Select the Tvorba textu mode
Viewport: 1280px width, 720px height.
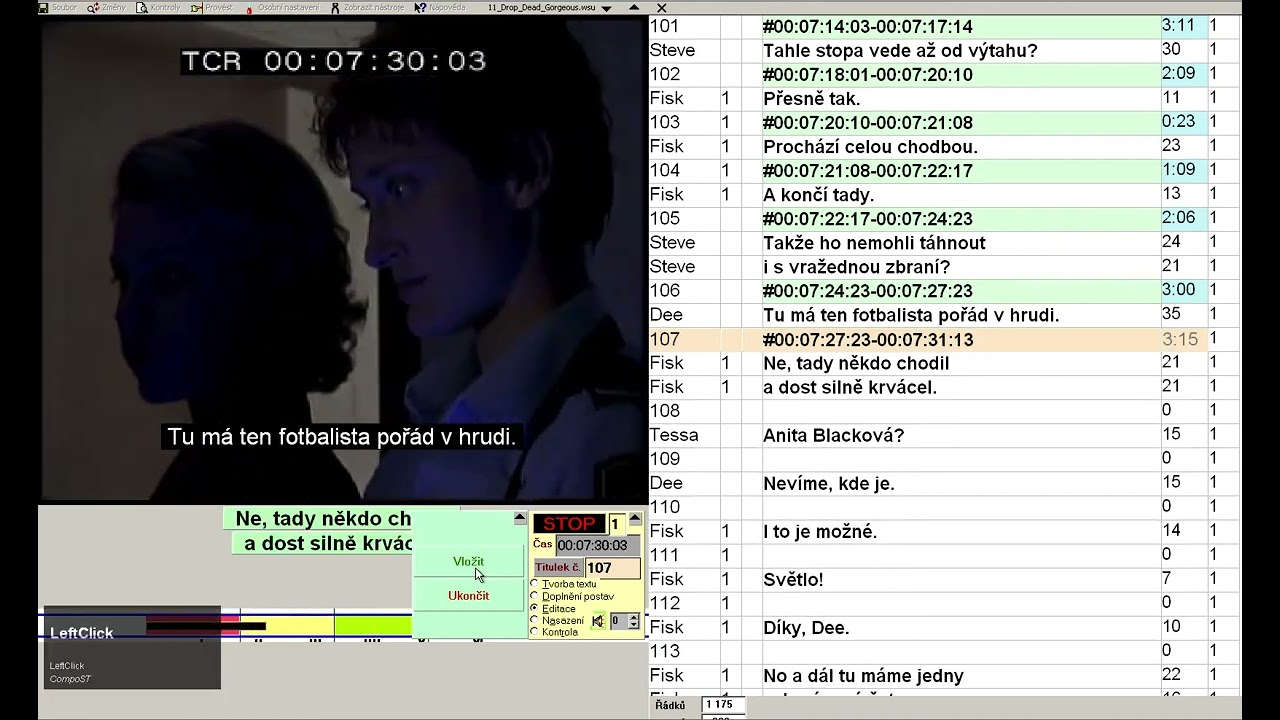click(x=563, y=584)
